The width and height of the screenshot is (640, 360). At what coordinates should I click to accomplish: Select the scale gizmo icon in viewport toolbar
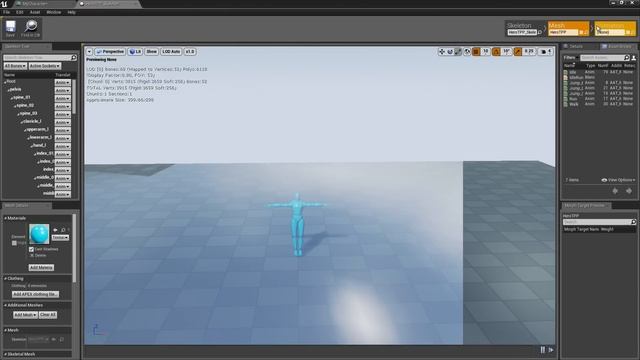click(458, 52)
